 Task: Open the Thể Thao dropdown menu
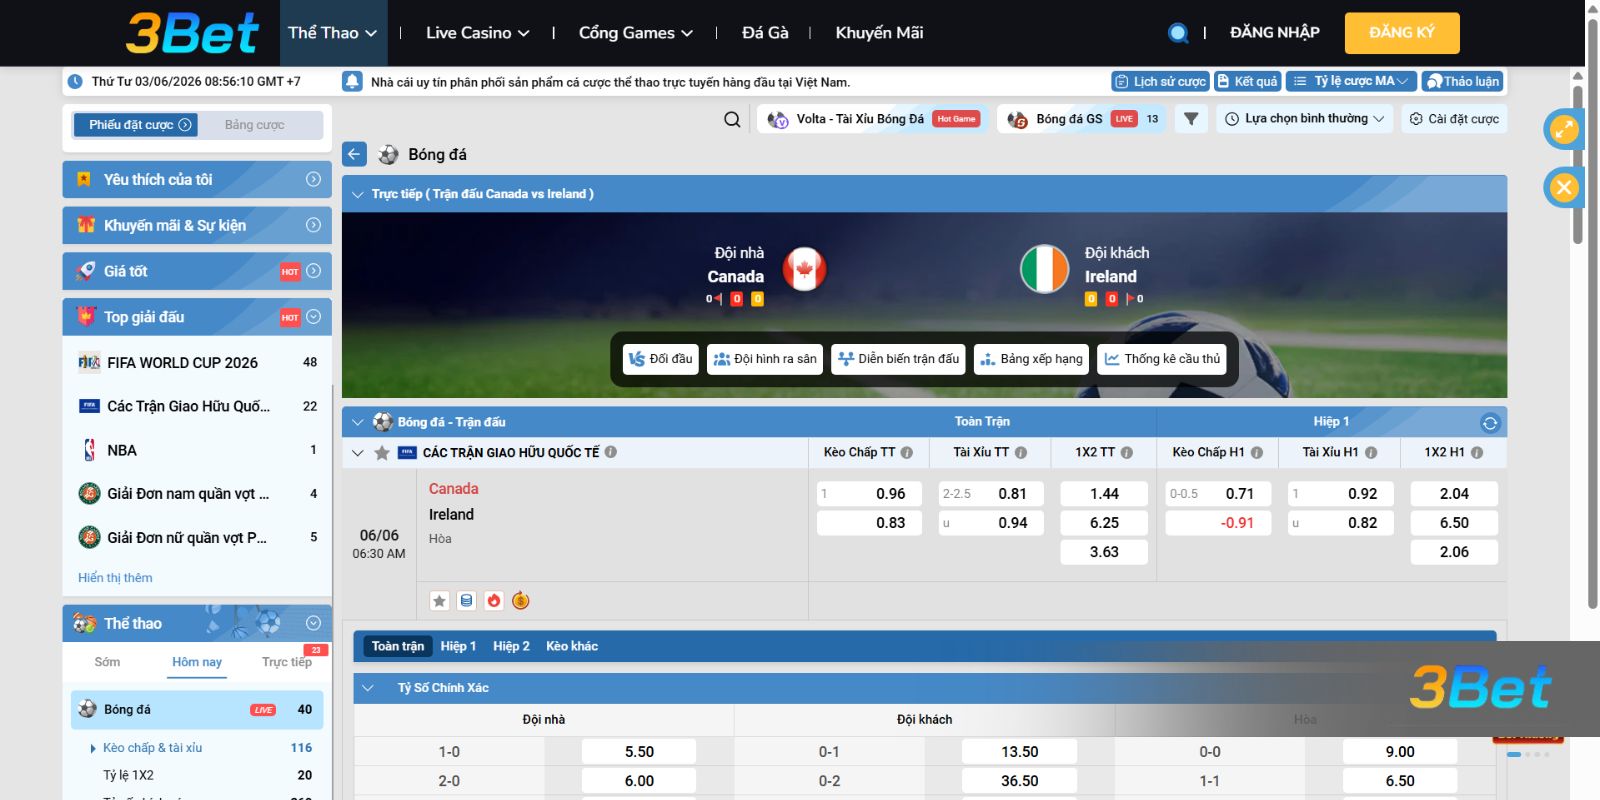[x=332, y=33]
